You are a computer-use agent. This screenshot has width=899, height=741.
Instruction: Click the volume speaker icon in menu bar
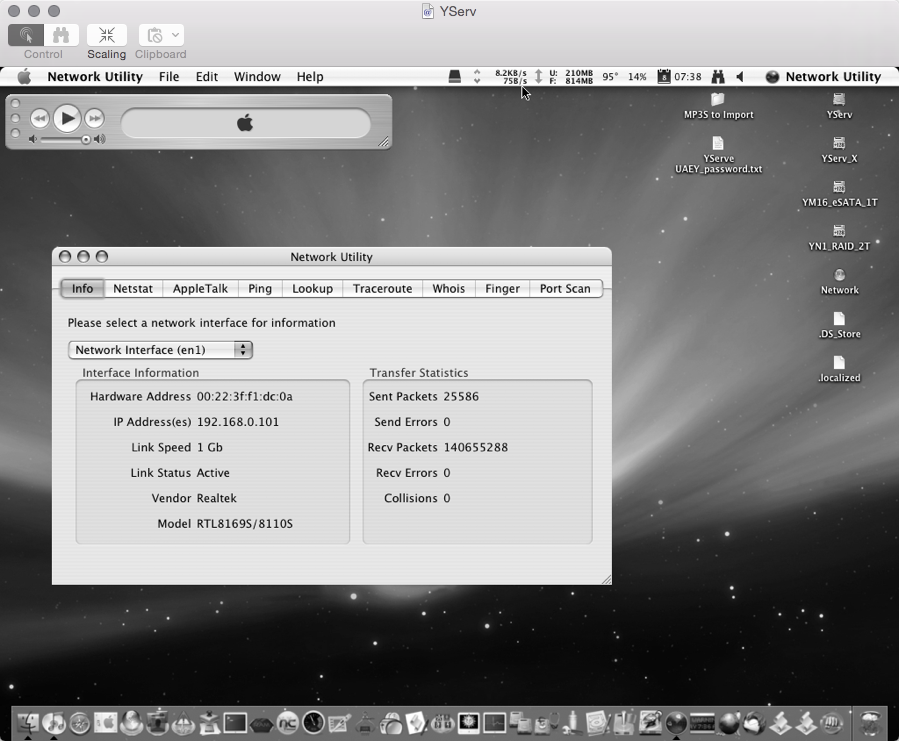740,77
